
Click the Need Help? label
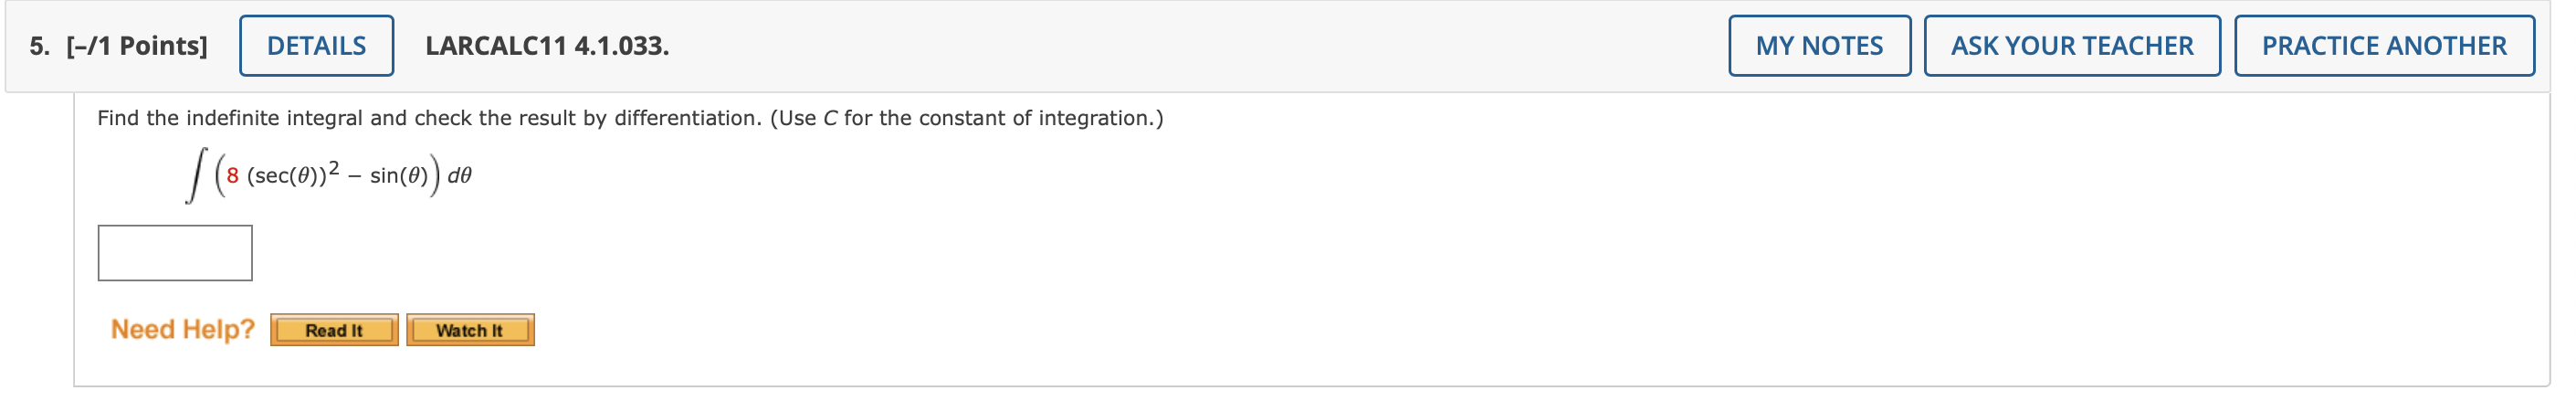183,329
